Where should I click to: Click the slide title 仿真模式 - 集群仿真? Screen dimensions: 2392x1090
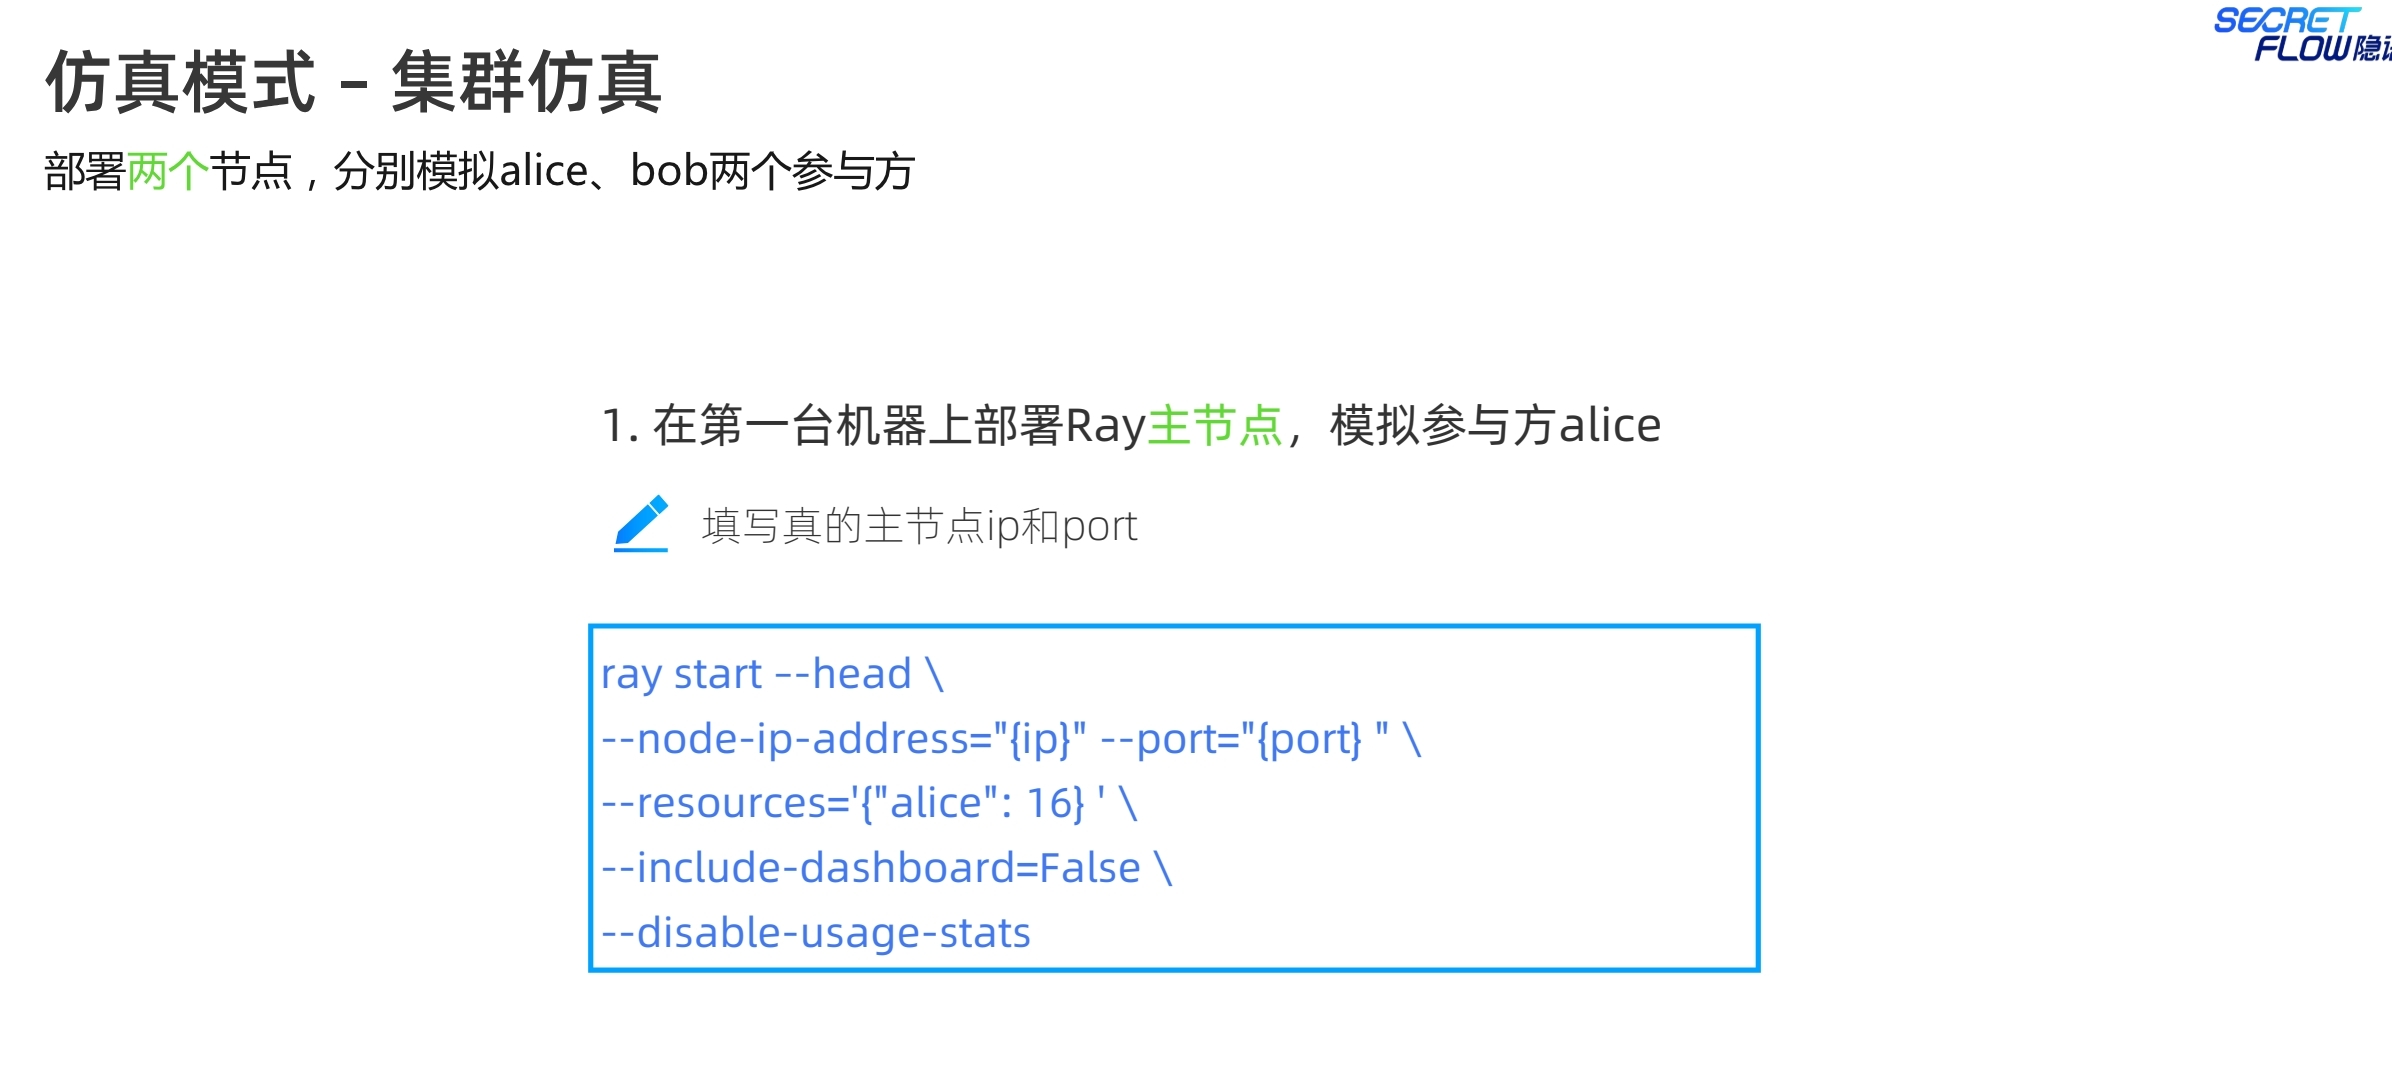[x=353, y=82]
